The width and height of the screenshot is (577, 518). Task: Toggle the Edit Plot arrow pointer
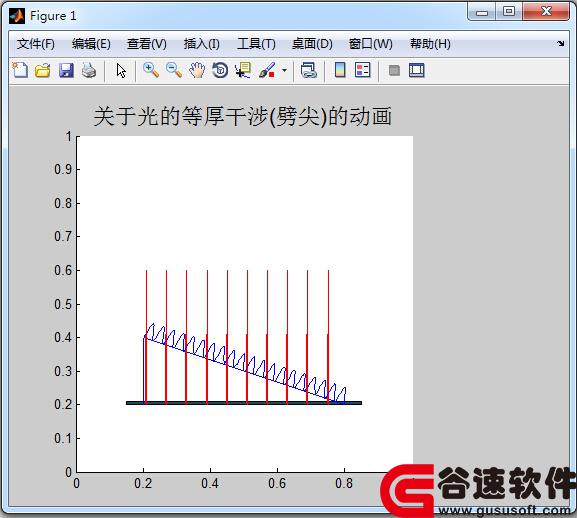click(121, 70)
